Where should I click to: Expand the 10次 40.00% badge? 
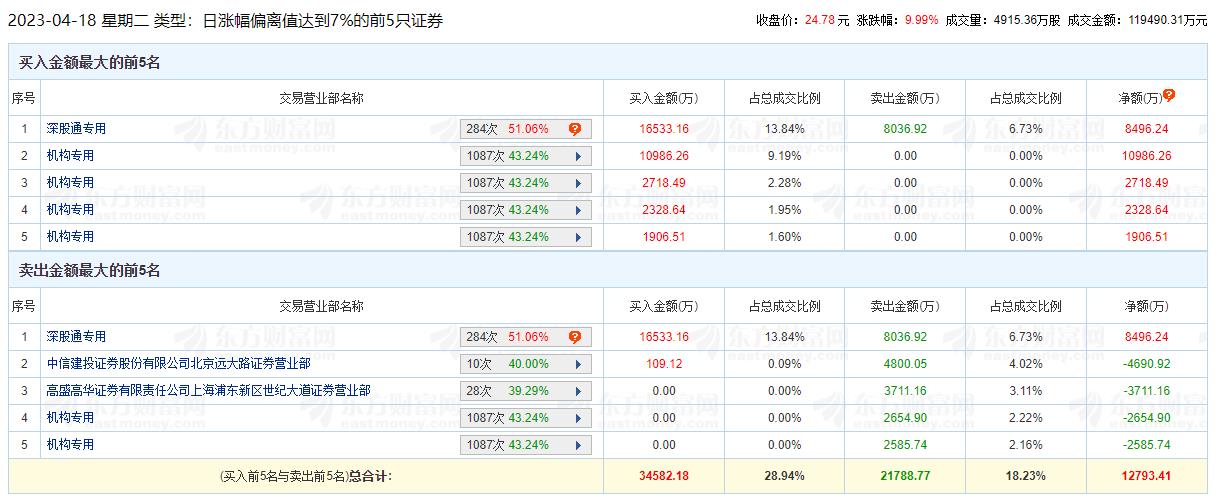tap(526, 364)
